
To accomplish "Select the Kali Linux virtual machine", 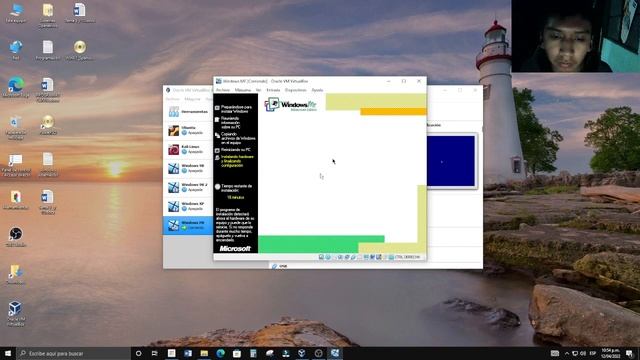I will [188, 149].
